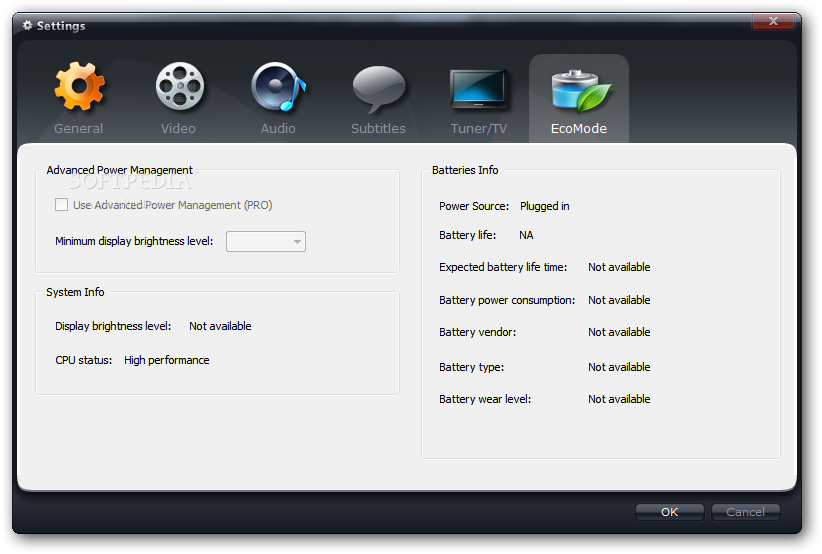This screenshot has height=554, width=822.
Task: Discard changes with the Cancel button
Action: pyautogui.click(x=745, y=512)
